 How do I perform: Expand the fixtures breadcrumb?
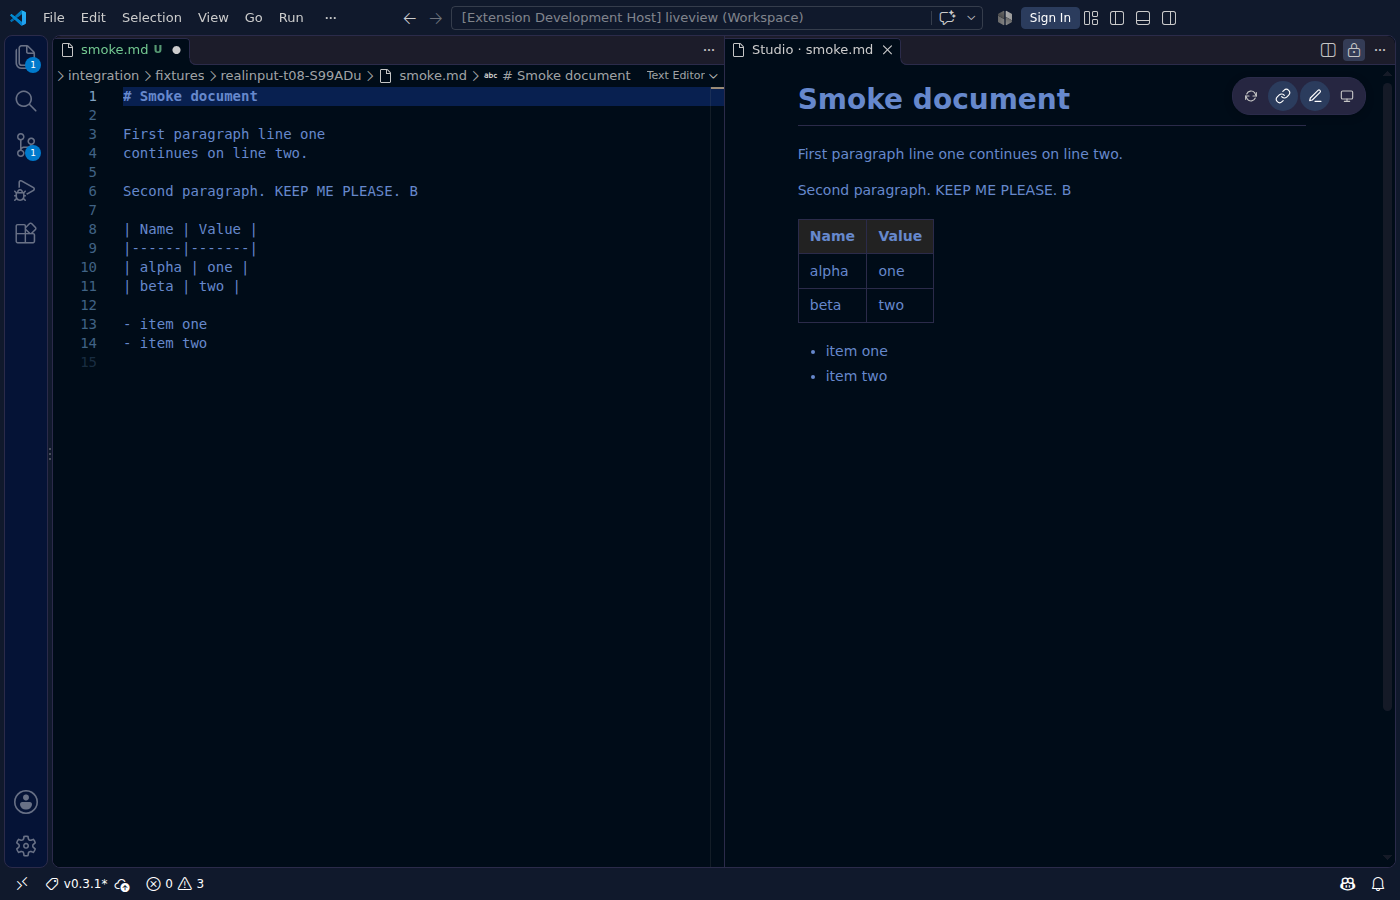click(179, 76)
